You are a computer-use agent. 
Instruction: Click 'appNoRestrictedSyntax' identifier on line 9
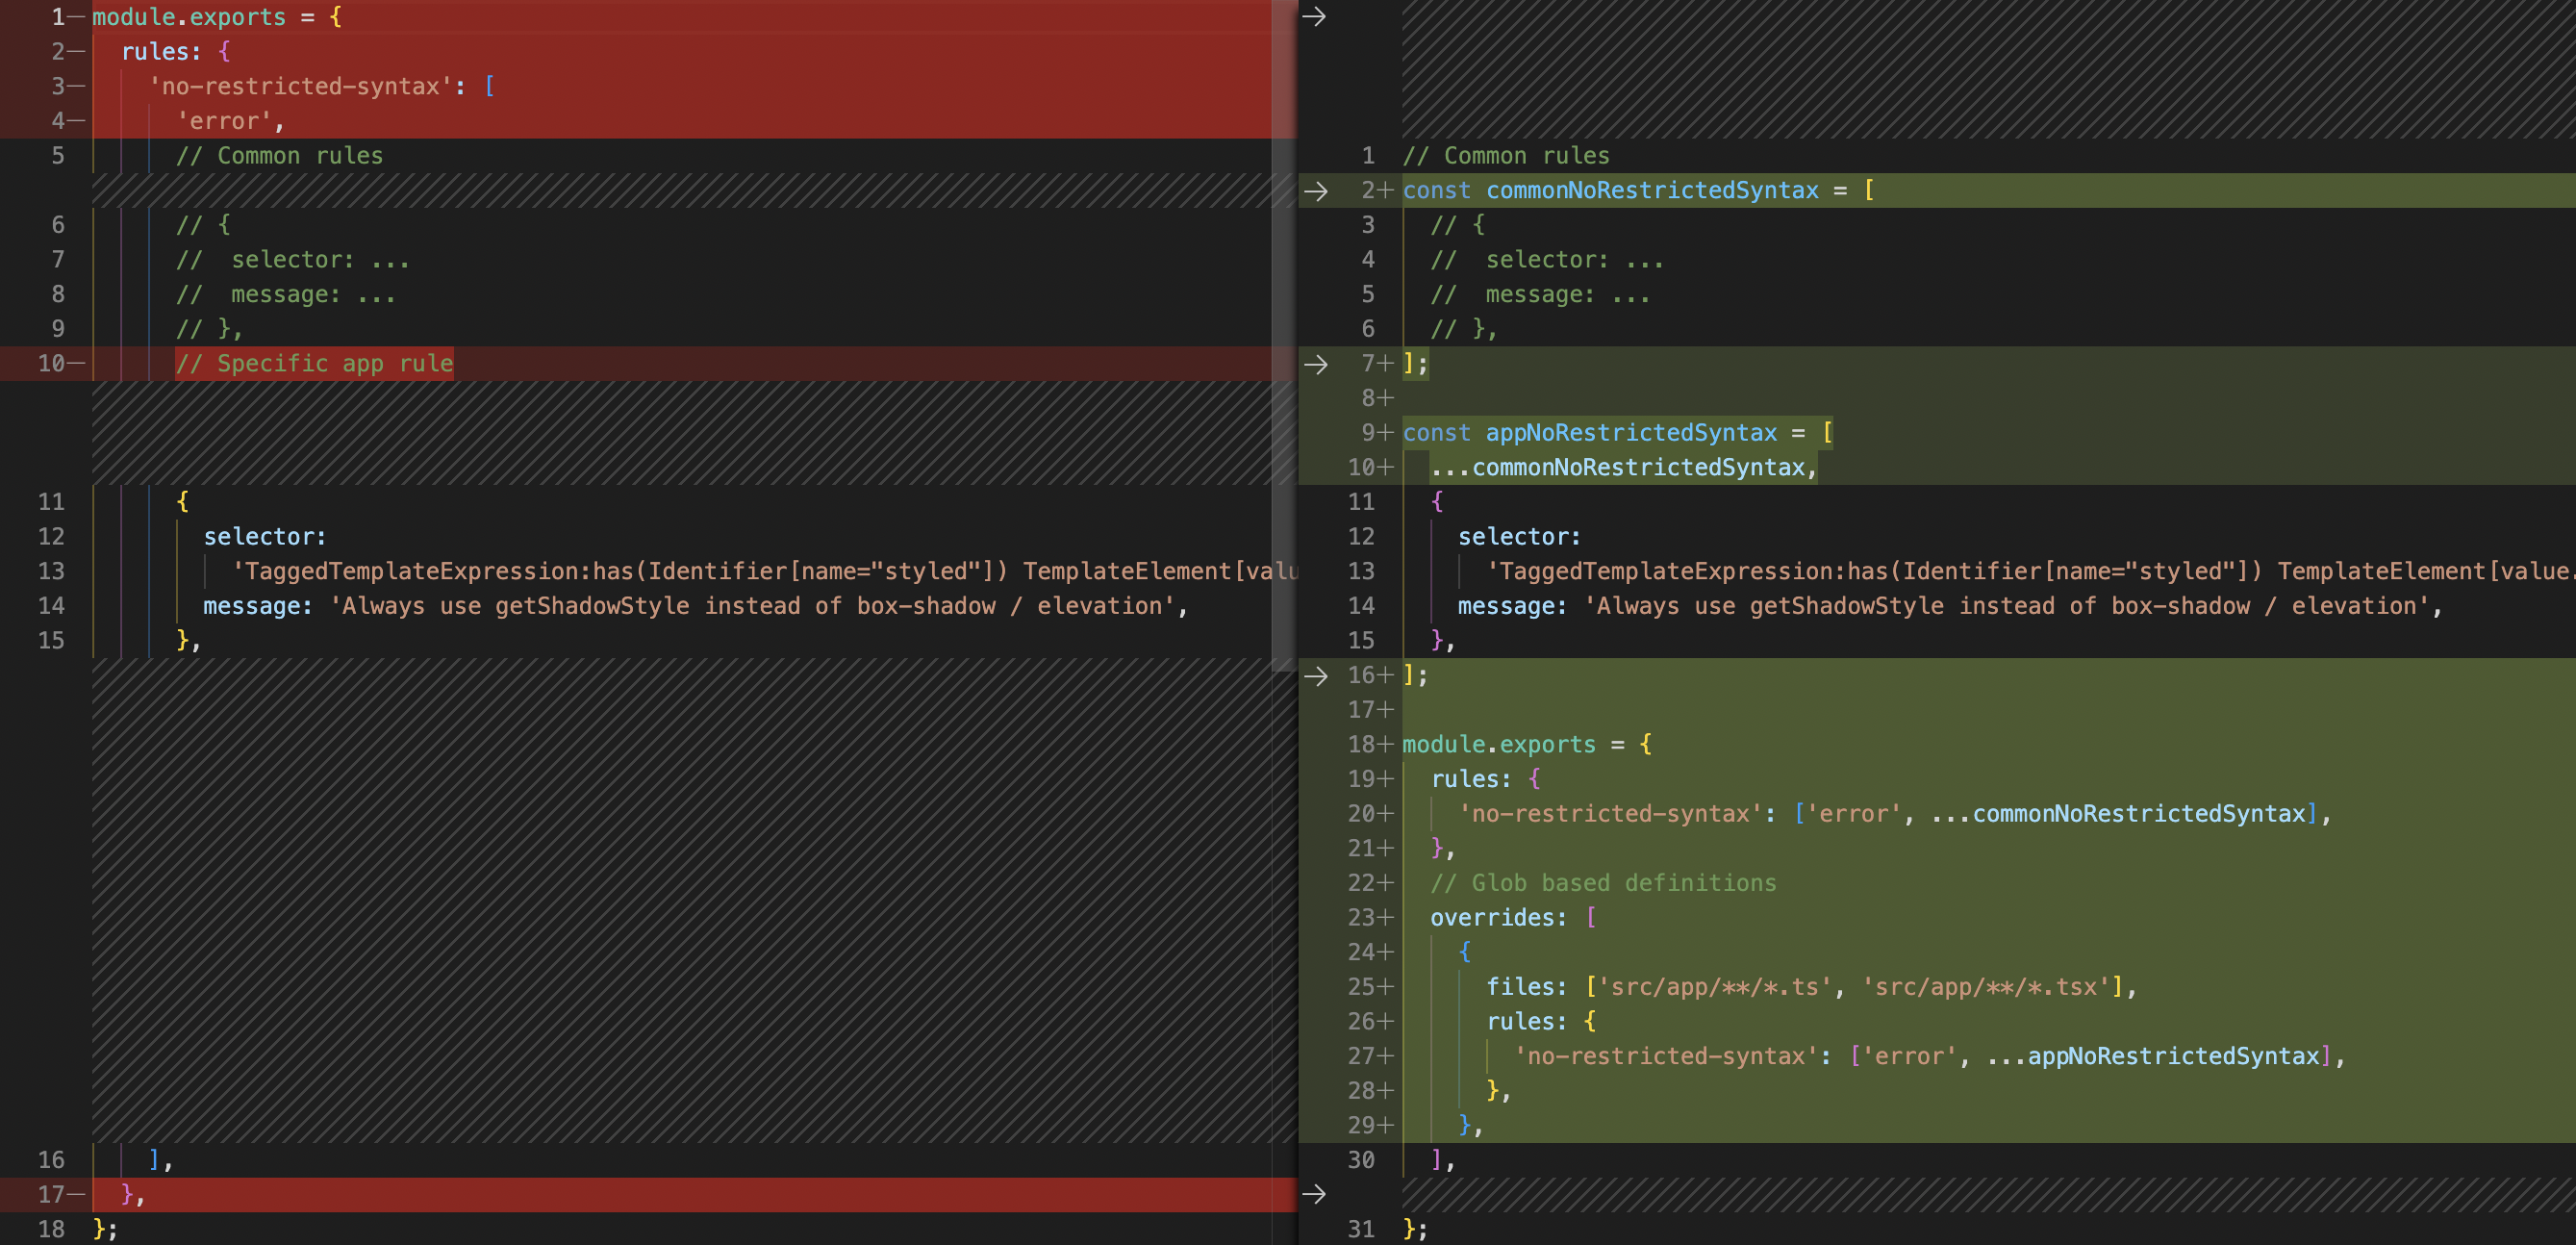[x=1630, y=433]
